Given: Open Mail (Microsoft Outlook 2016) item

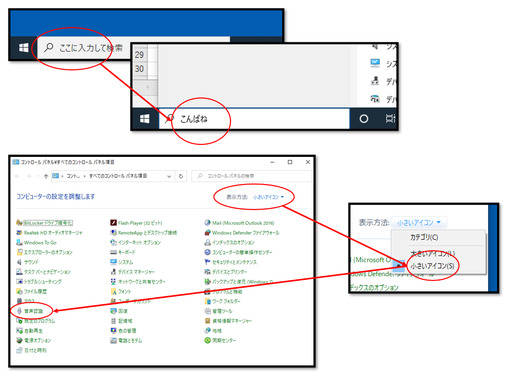Looking at the screenshot, I should (x=243, y=223).
